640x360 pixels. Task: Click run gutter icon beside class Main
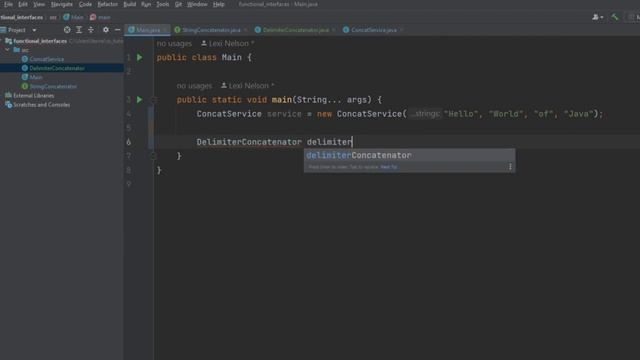coord(140,58)
